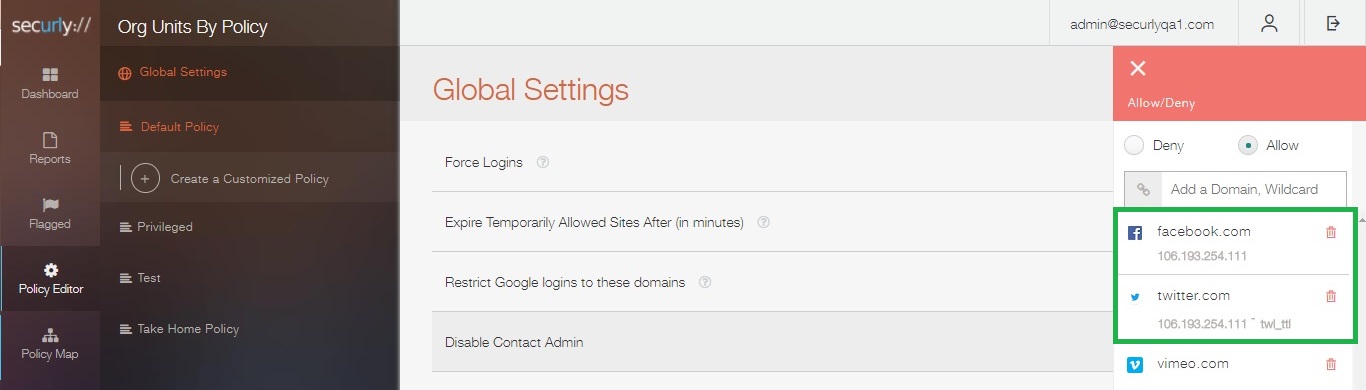Delete the twitter.com entry
1366x390 pixels.
(1330, 296)
